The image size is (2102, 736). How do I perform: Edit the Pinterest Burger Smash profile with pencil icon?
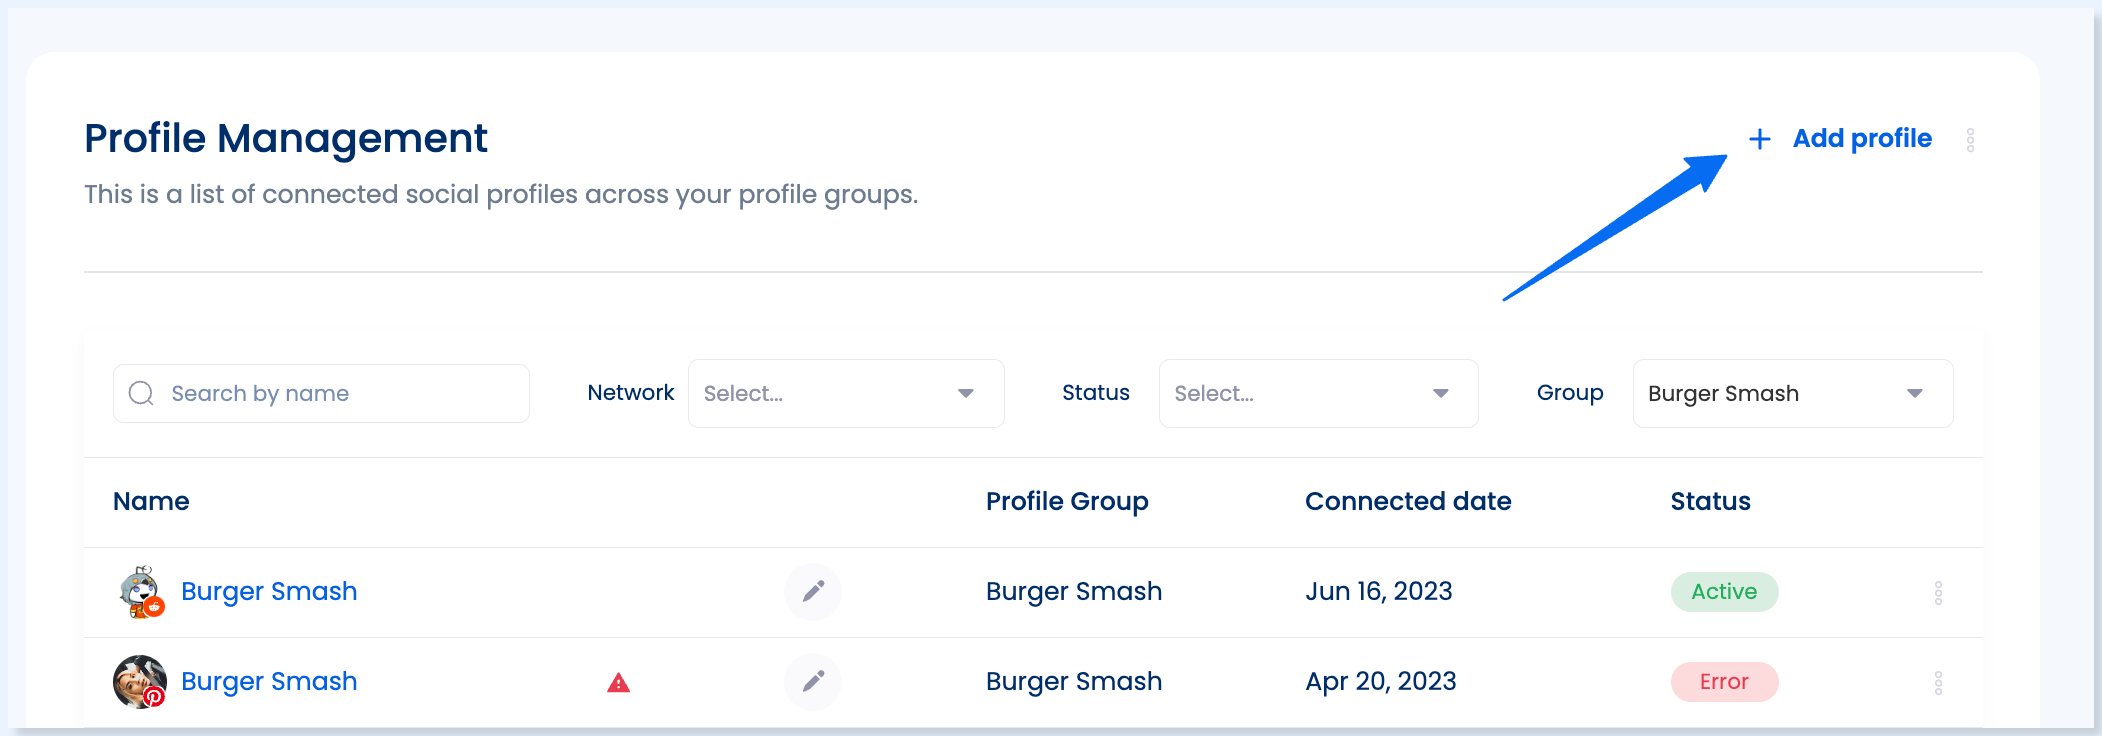click(x=813, y=681)
